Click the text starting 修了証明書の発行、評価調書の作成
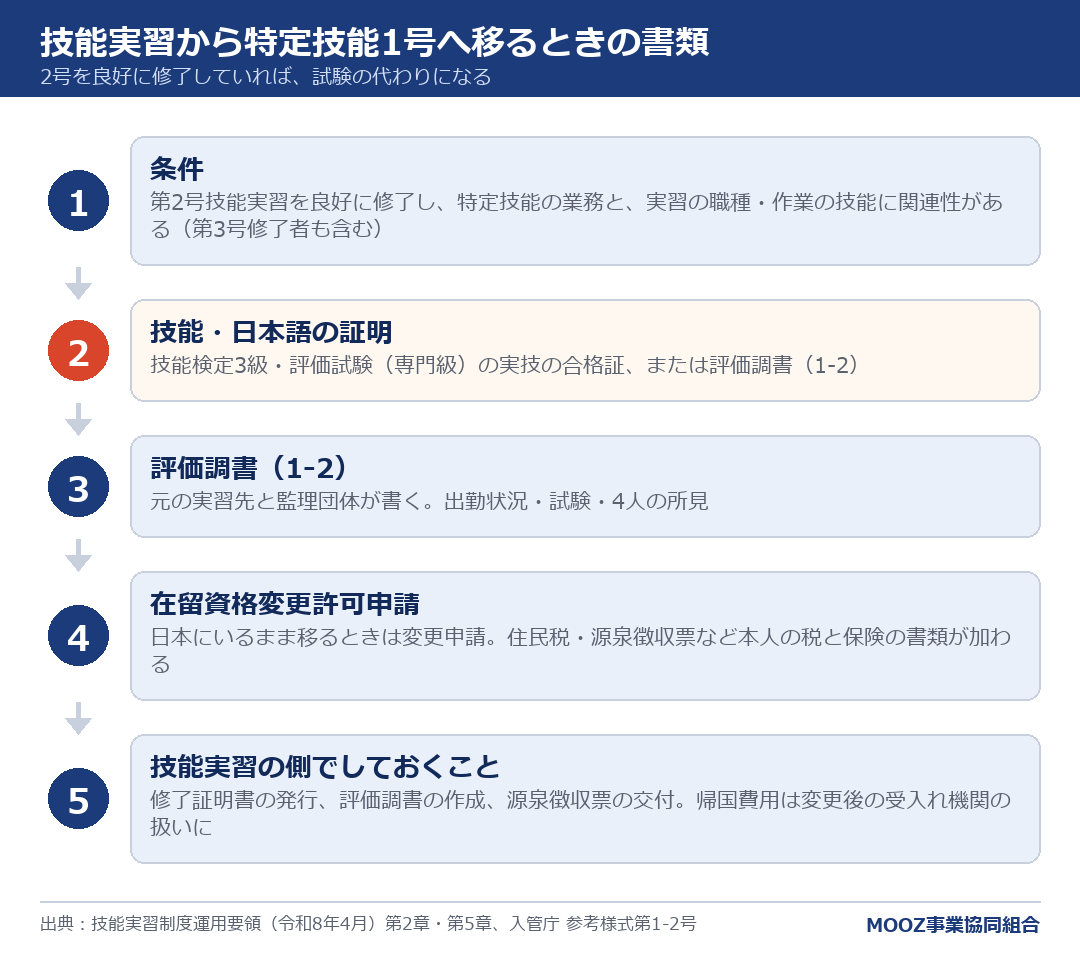 [581, 813]
